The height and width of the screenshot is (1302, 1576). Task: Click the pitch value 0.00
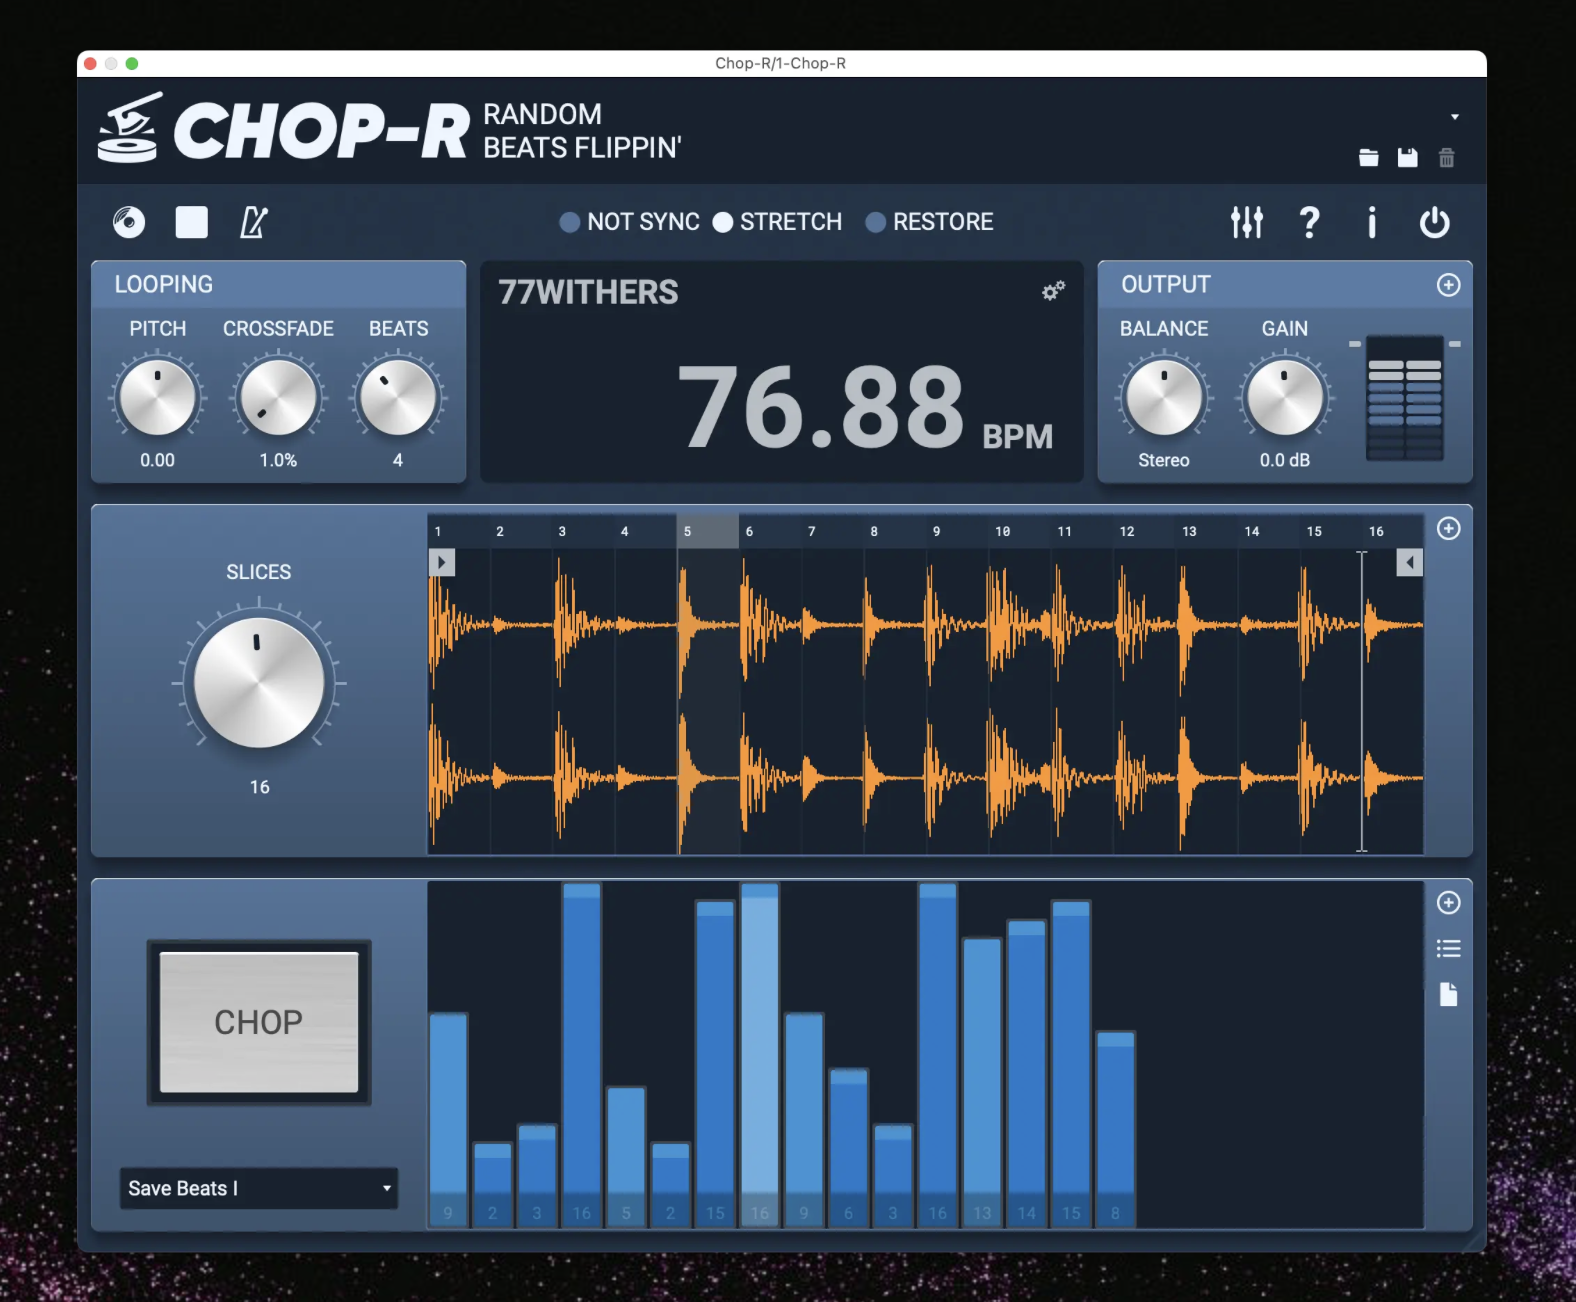click(157, 460)
